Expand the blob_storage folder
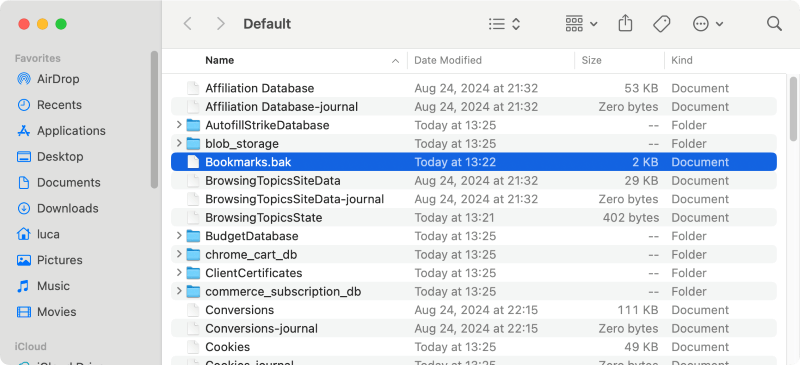 point(179,143)
